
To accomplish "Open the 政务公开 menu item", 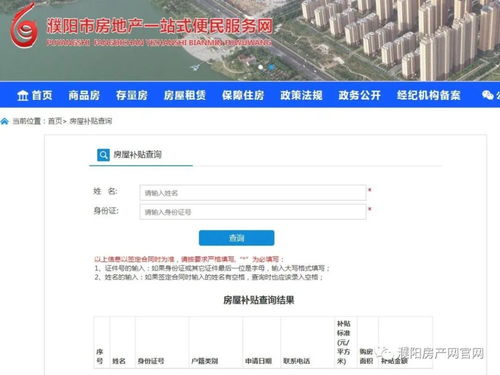I will click(360, 96).
